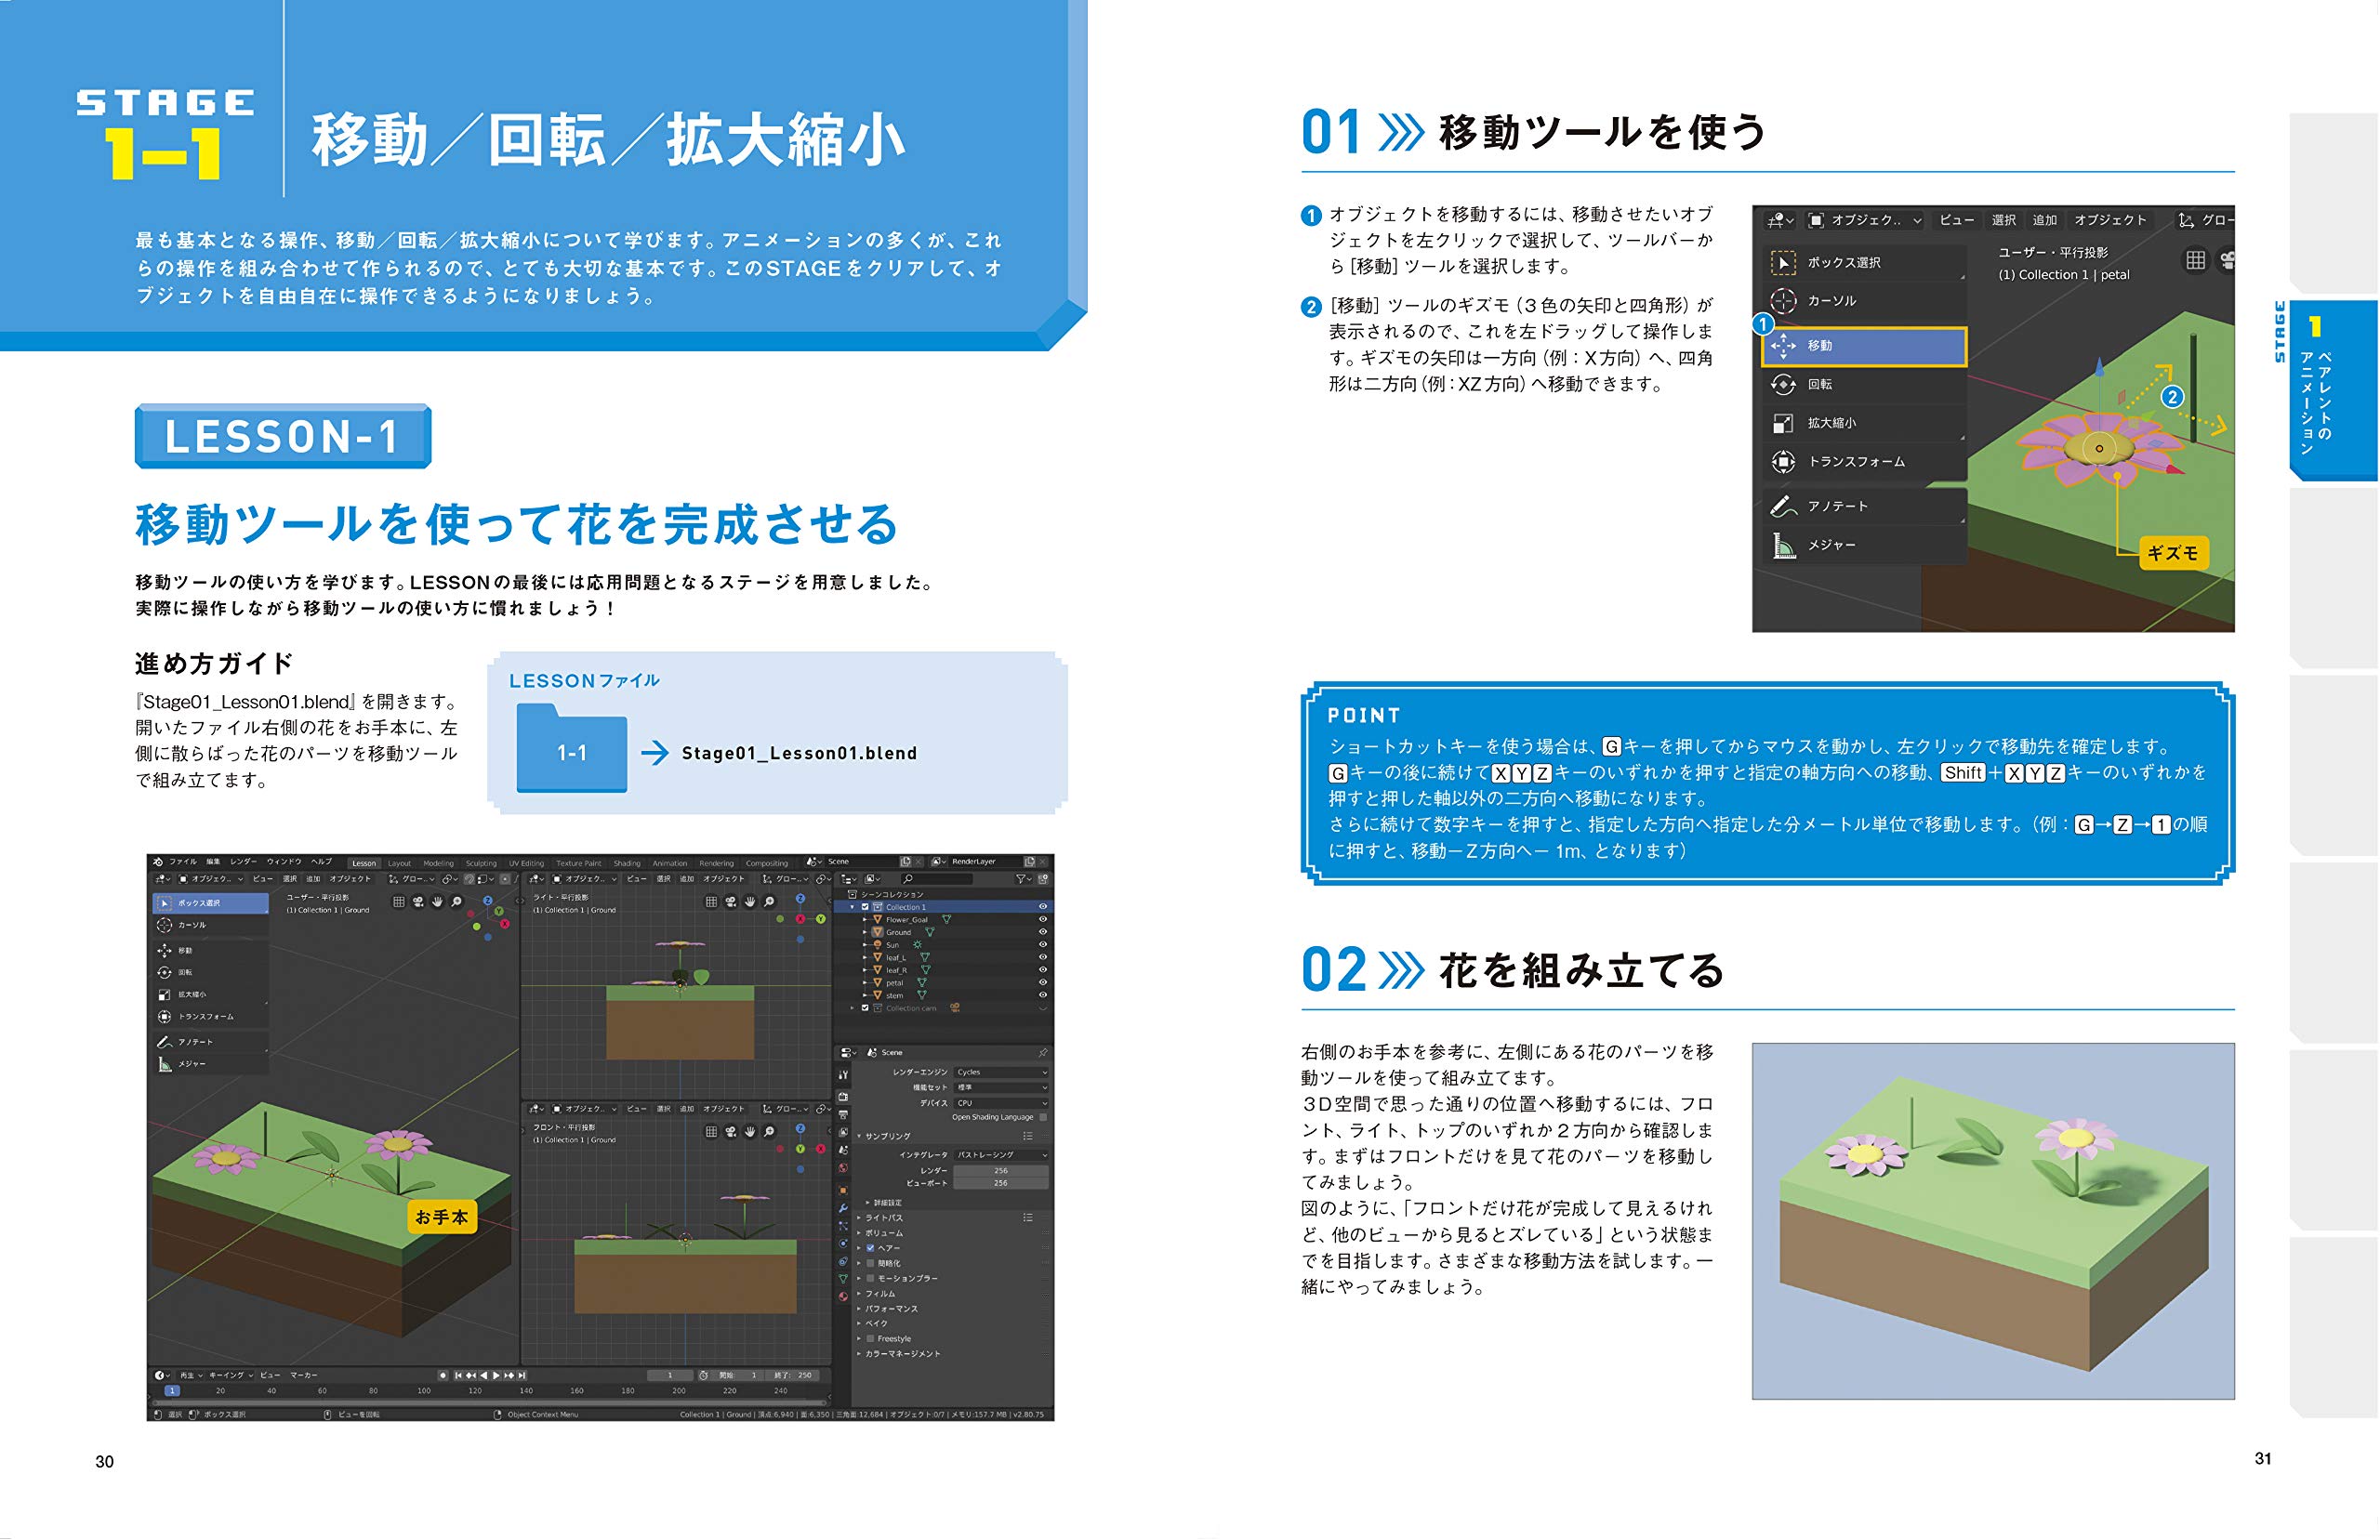The image size is (2380, 1540).
Task: Open the render properties tab in the properties editor
Action: point(845,1097)
